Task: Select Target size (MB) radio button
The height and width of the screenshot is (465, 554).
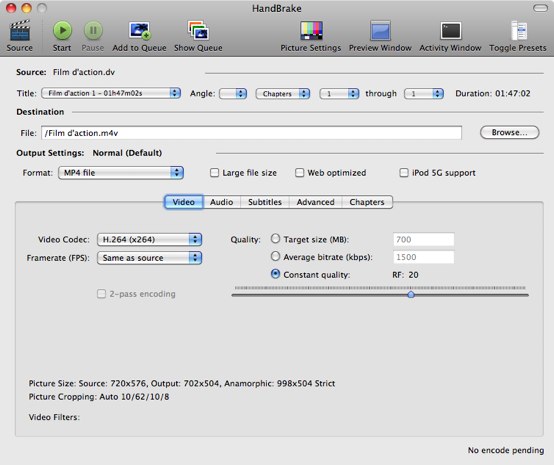Action: [275, 239]
